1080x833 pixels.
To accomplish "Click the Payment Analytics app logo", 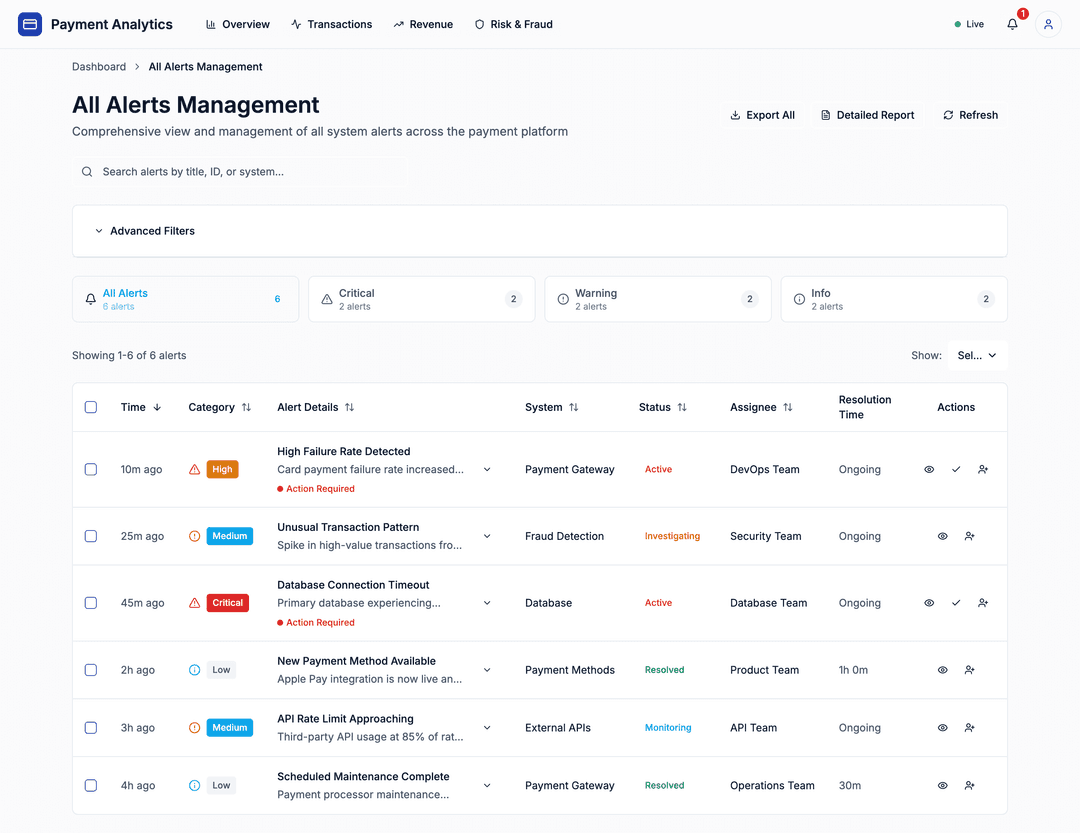I will [29, 23].
